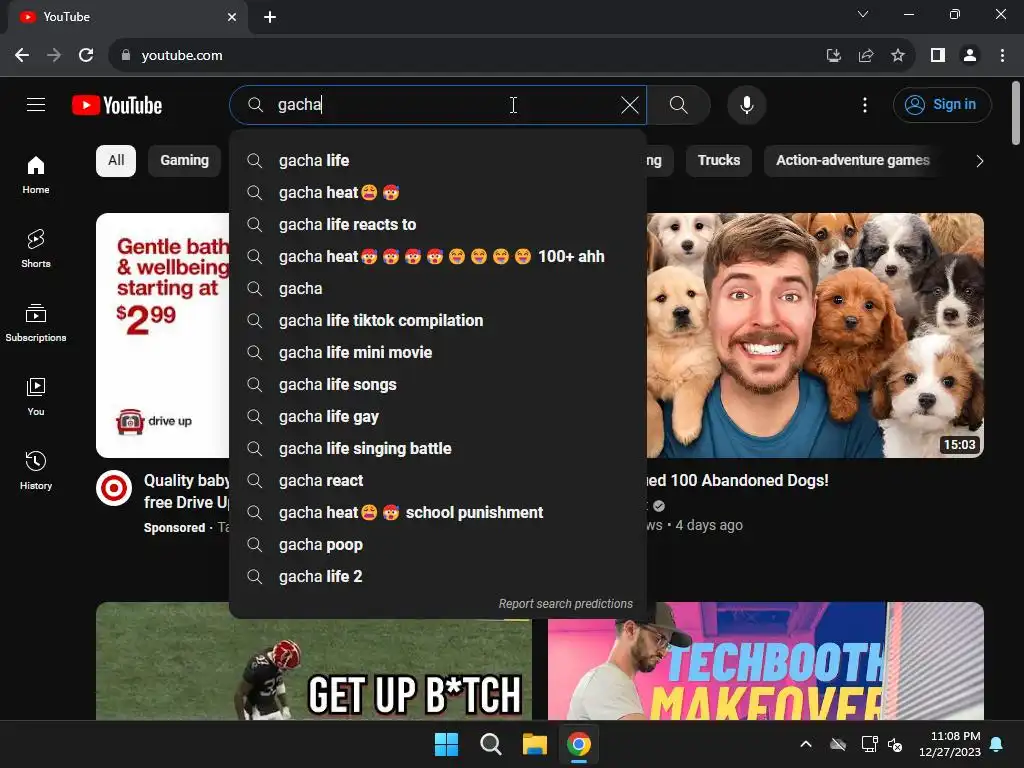Open Windows taskbar search

[490, 744]
